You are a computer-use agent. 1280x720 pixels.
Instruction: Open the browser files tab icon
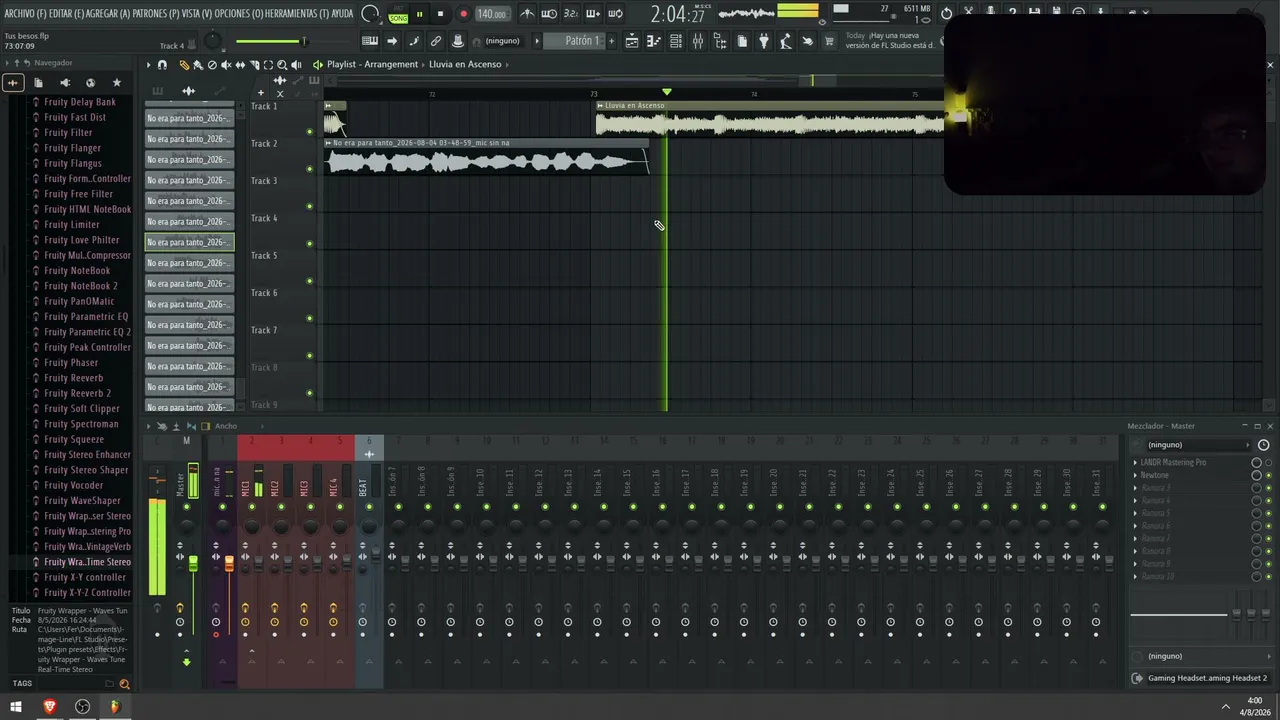click(38, 82)
